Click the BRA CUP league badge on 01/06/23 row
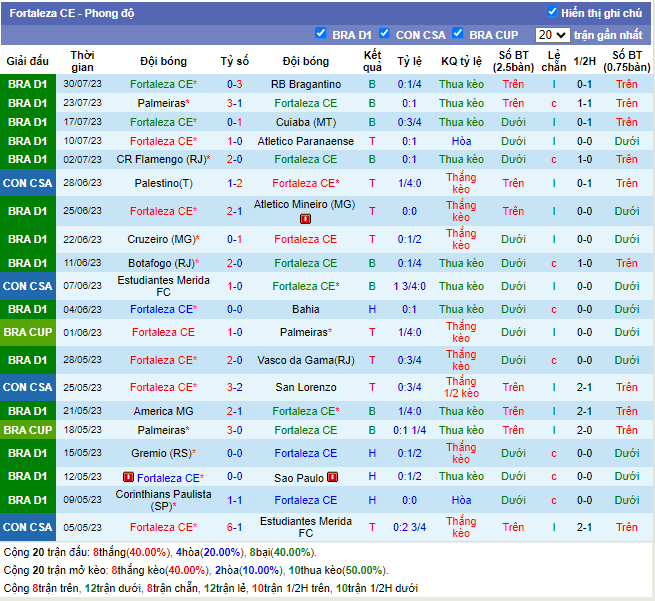This screenshot has width=655, height=601. click(27, 332)
